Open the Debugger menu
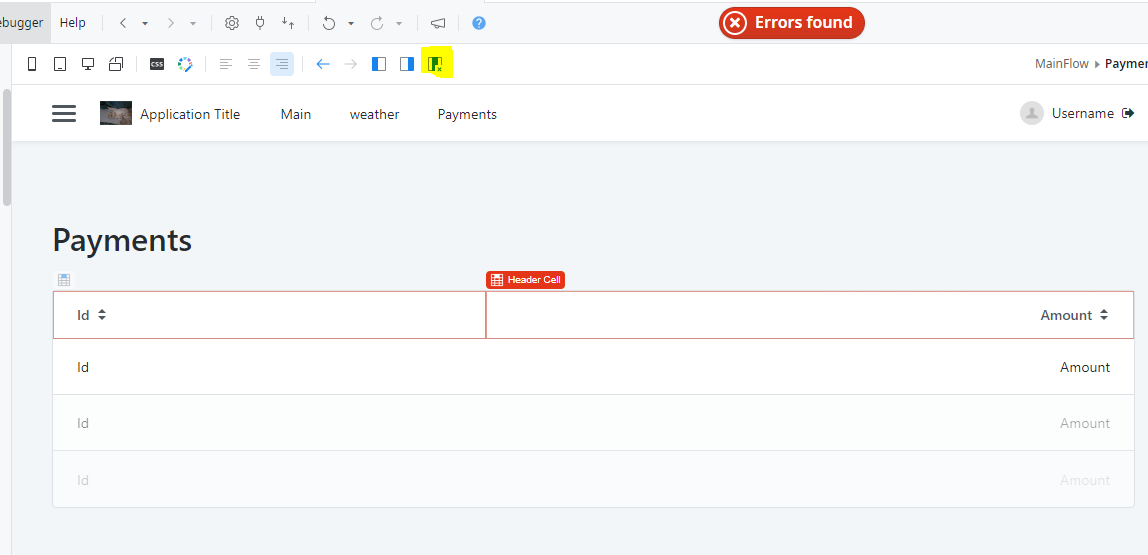Viewport: 1148px width, 555px height. 25,23
